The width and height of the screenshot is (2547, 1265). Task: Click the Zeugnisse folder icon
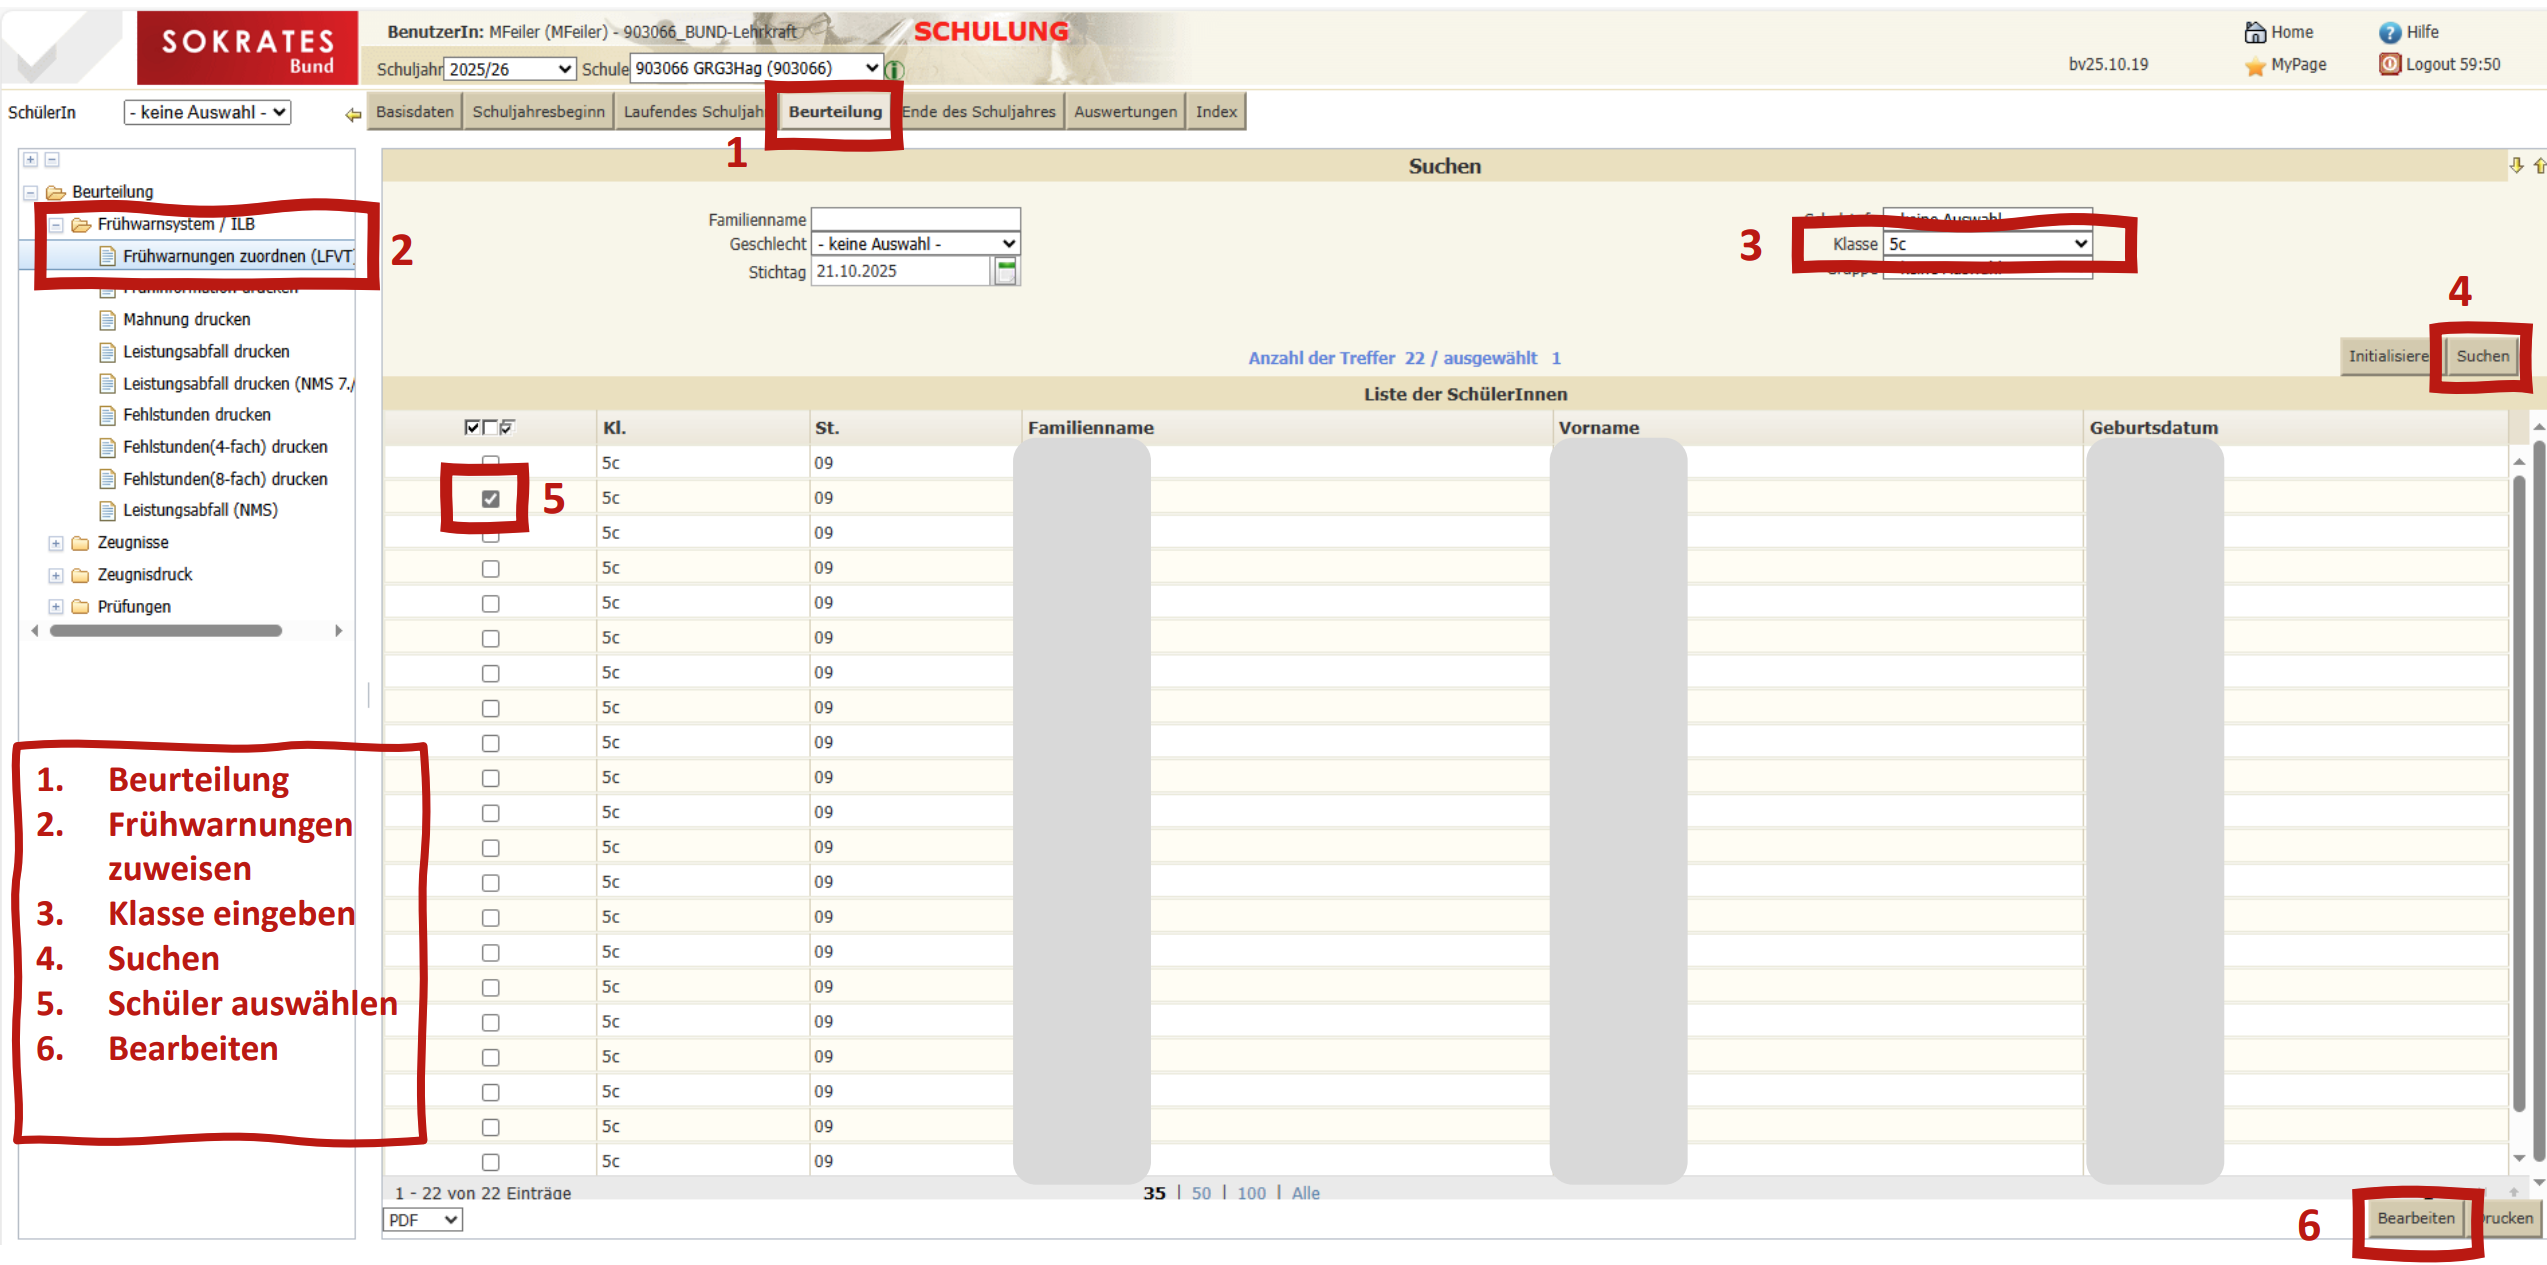(81, 543)
